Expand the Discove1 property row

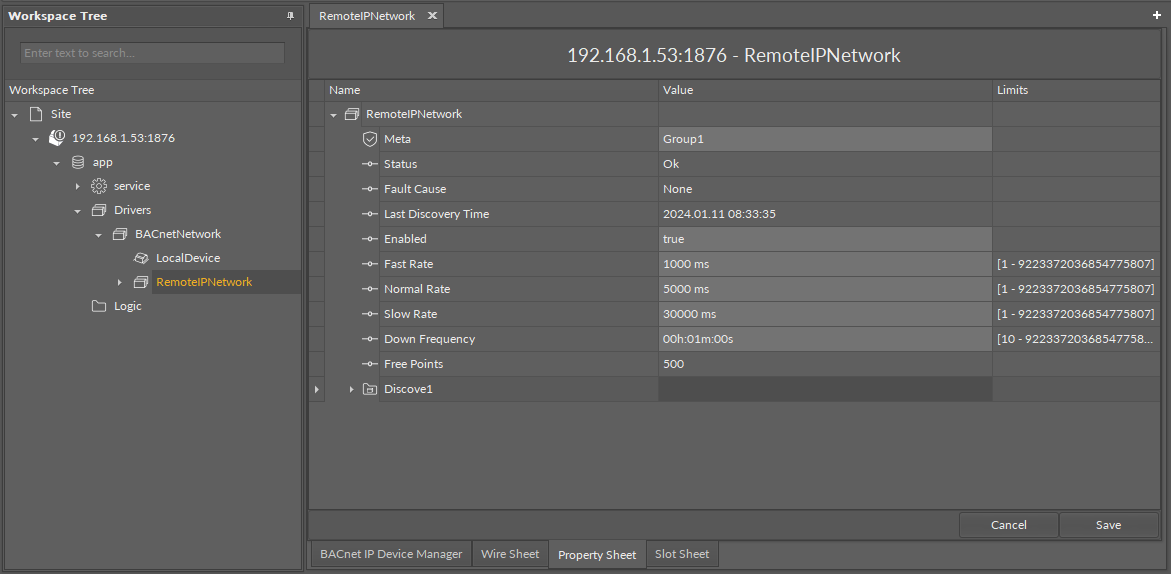(x=351, y=389)
